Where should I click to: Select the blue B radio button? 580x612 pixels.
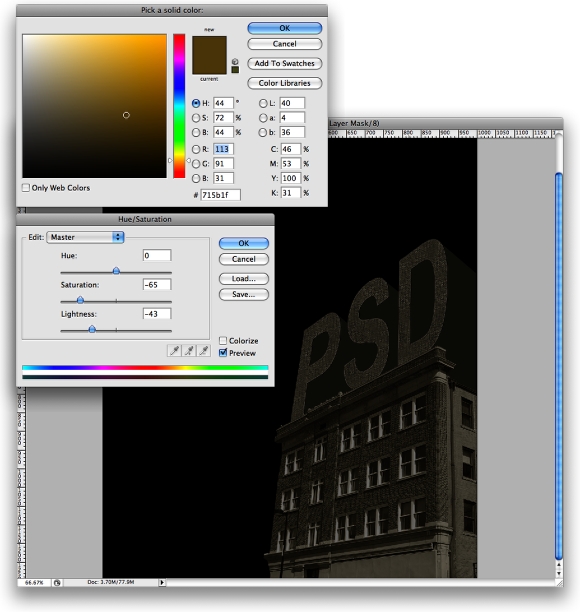[x=196, y=179]
